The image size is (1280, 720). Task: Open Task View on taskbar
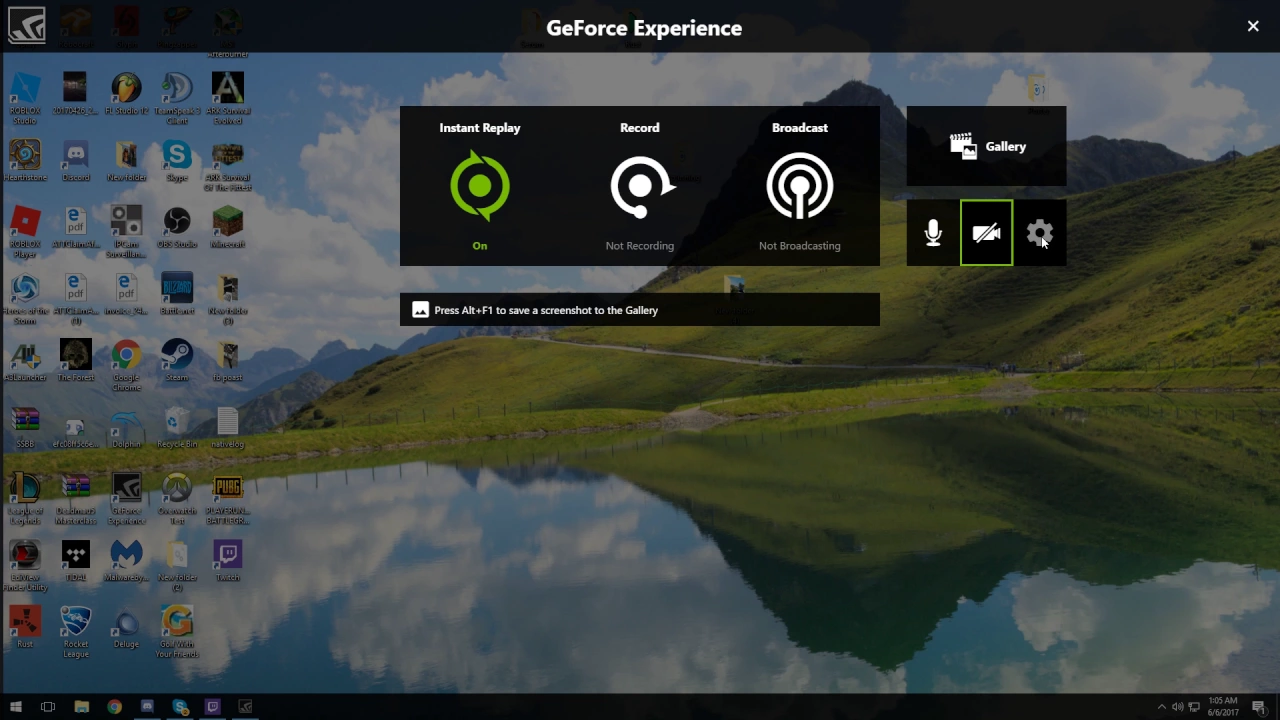[48, 707]
